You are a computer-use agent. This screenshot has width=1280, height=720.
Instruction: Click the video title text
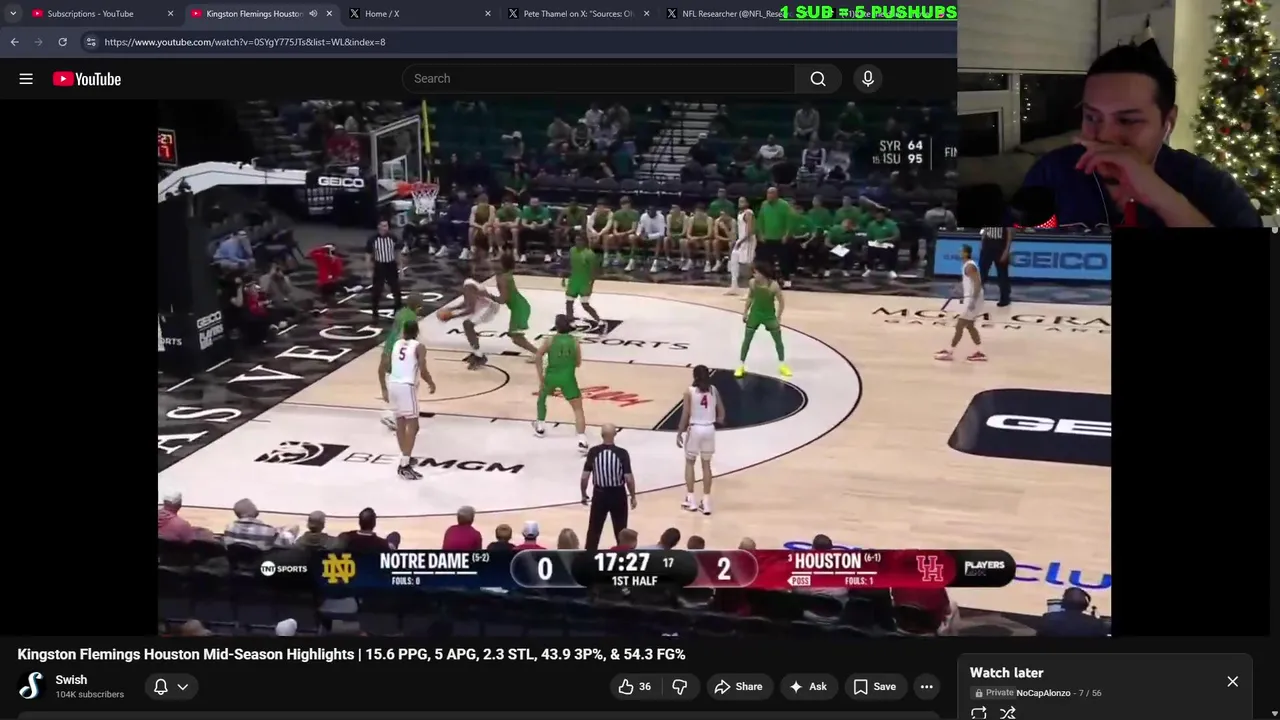351,654
